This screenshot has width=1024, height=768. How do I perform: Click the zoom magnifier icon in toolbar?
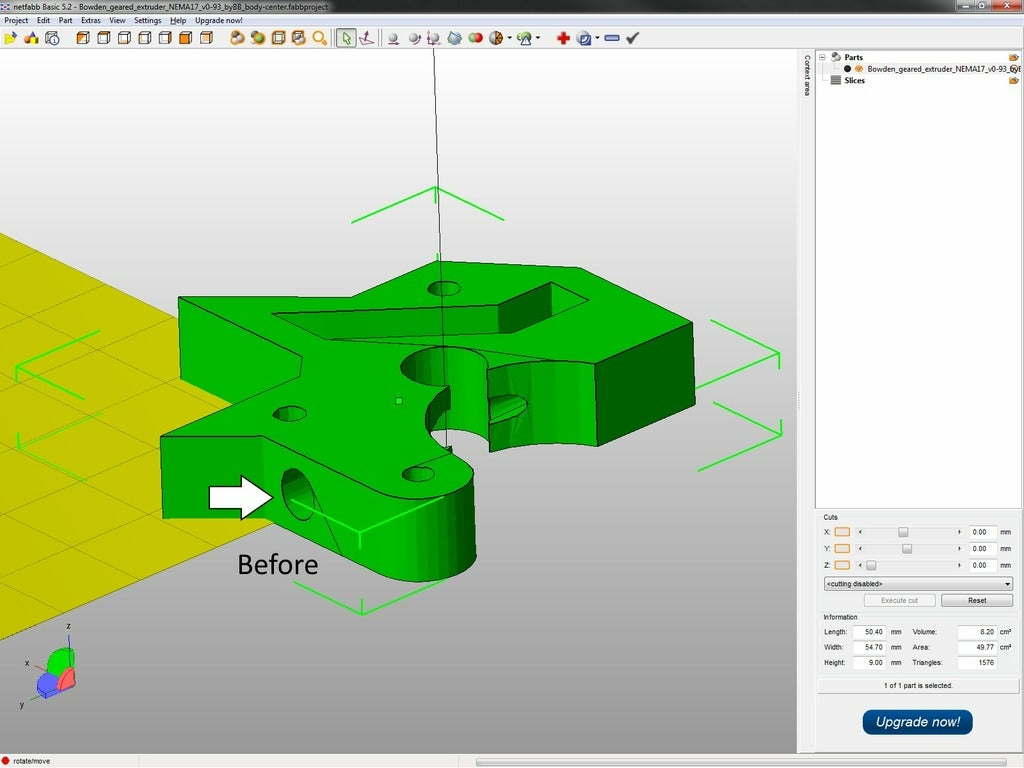[x=320, y=38]
